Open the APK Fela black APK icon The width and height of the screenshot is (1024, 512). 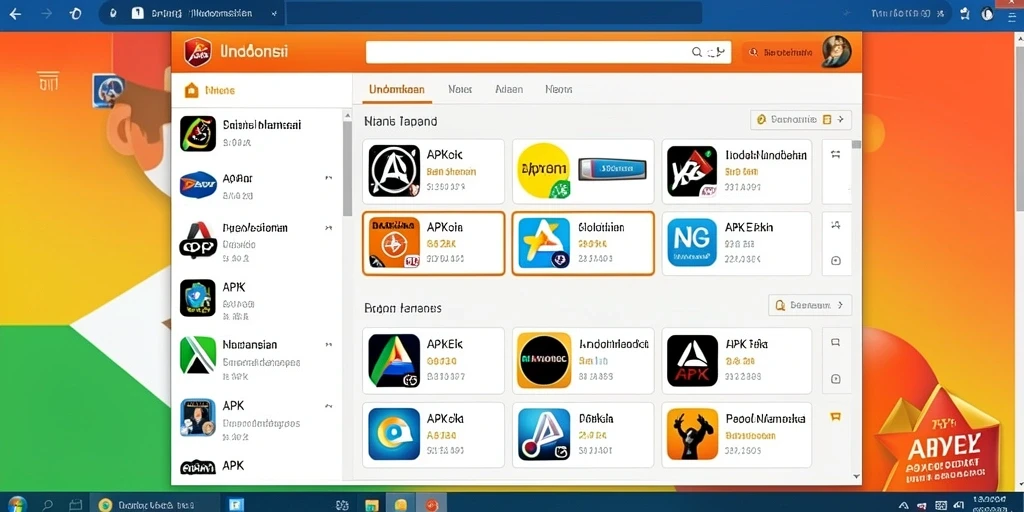click(692, 360)
